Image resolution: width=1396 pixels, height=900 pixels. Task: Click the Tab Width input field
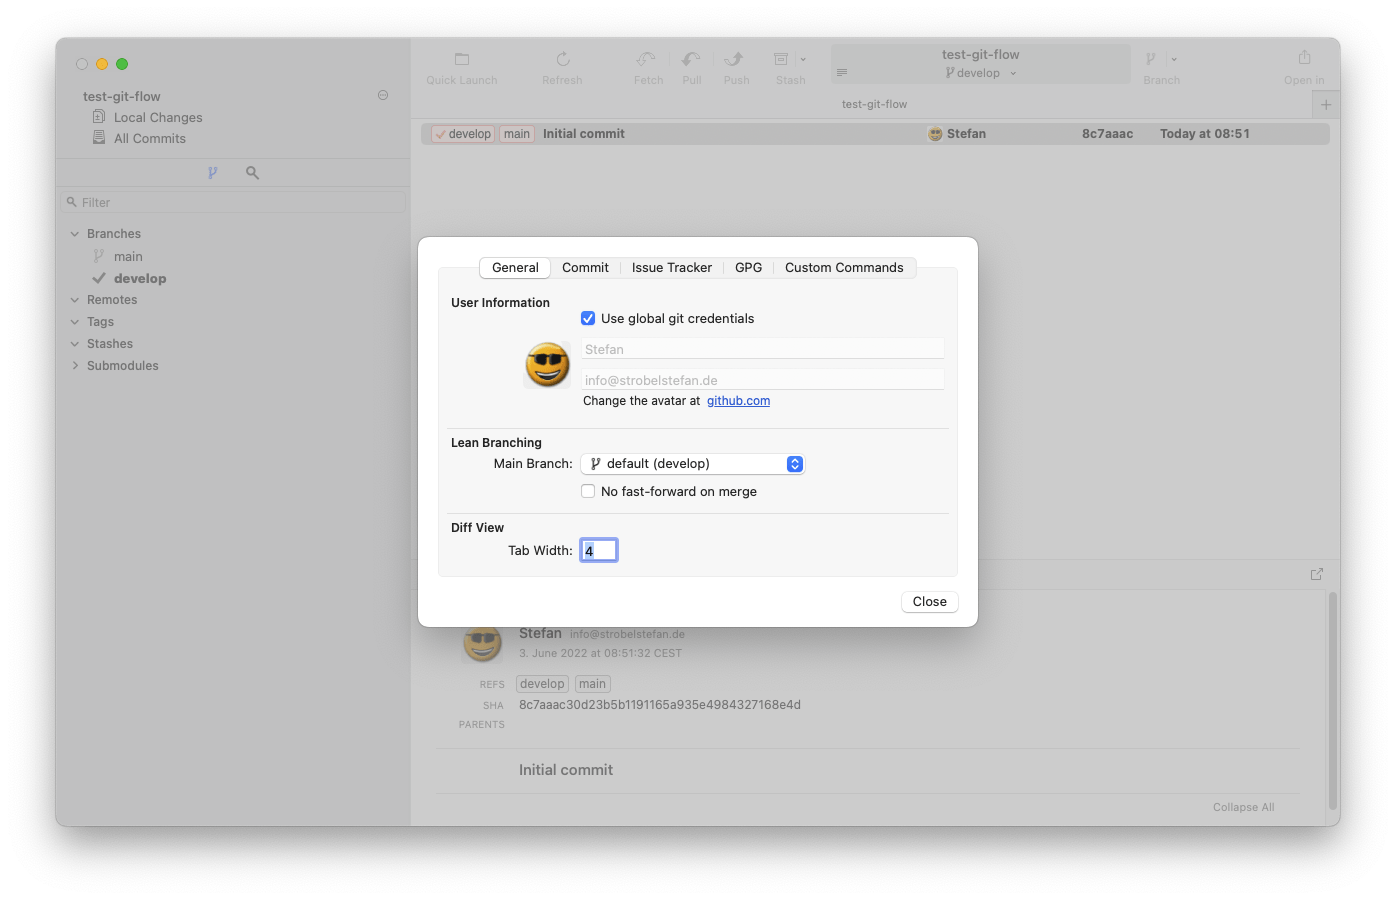(x=598, y=549)
